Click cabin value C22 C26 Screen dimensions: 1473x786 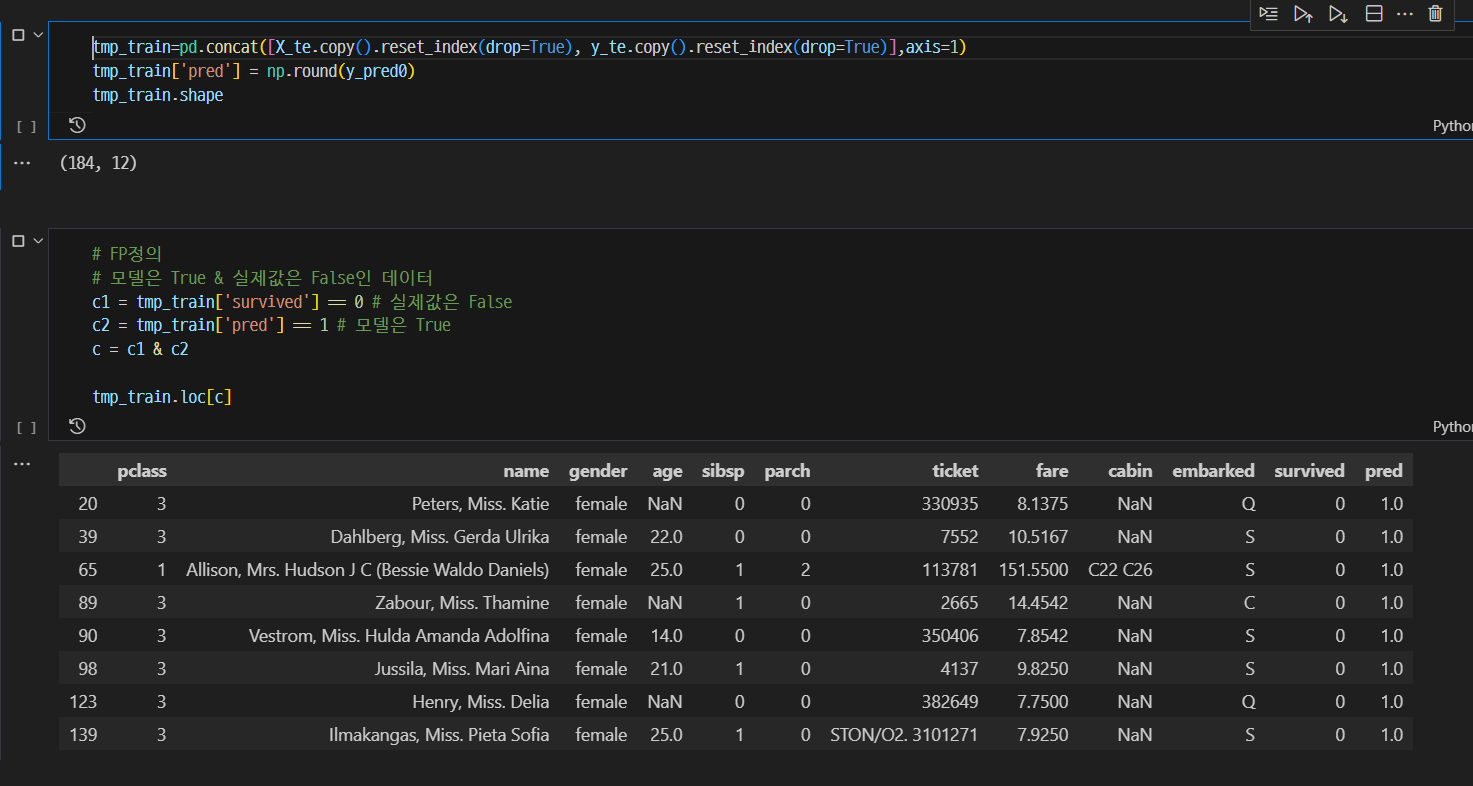1120,570
